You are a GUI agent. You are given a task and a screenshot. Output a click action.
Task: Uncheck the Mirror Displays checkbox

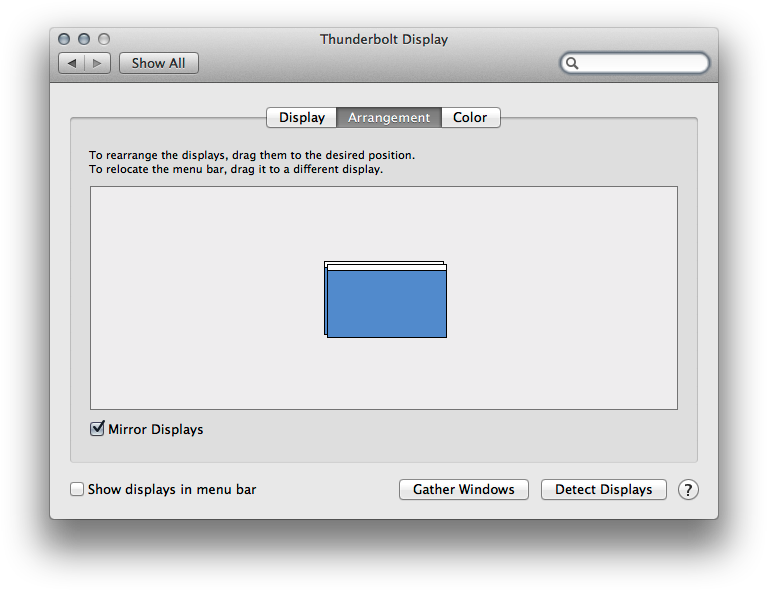pyautogui.click(x=97, y=429)
